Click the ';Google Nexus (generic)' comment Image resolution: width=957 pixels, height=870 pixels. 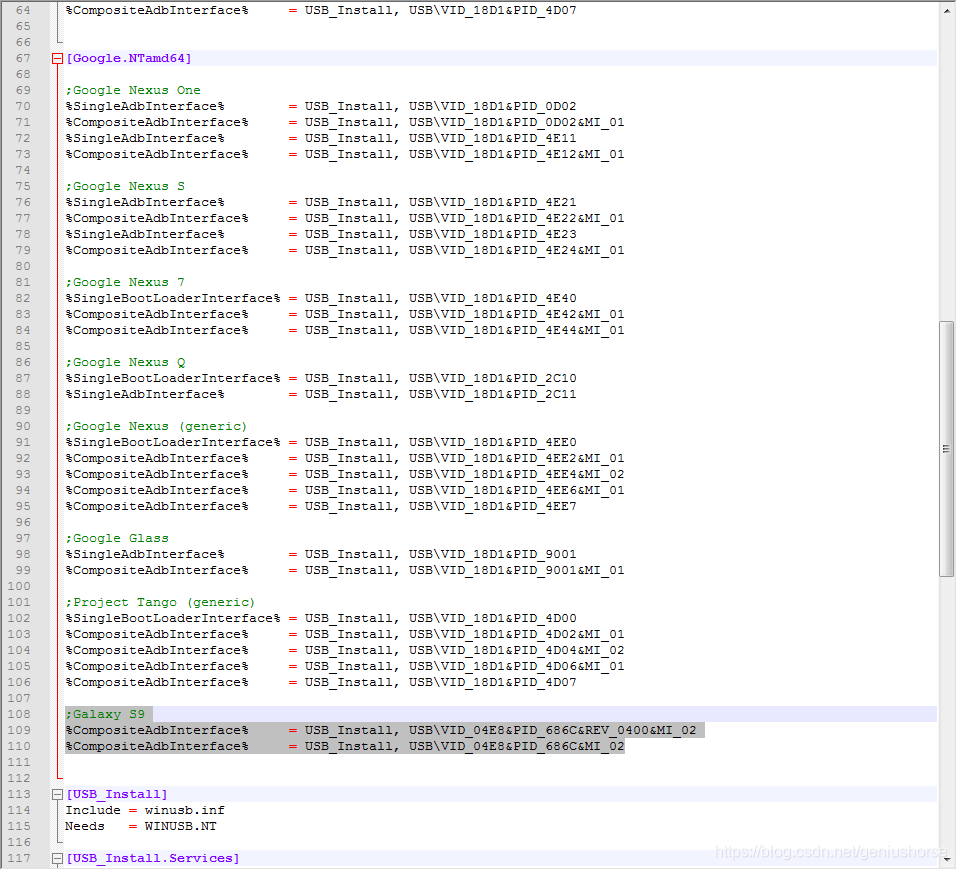pos(156,426)
